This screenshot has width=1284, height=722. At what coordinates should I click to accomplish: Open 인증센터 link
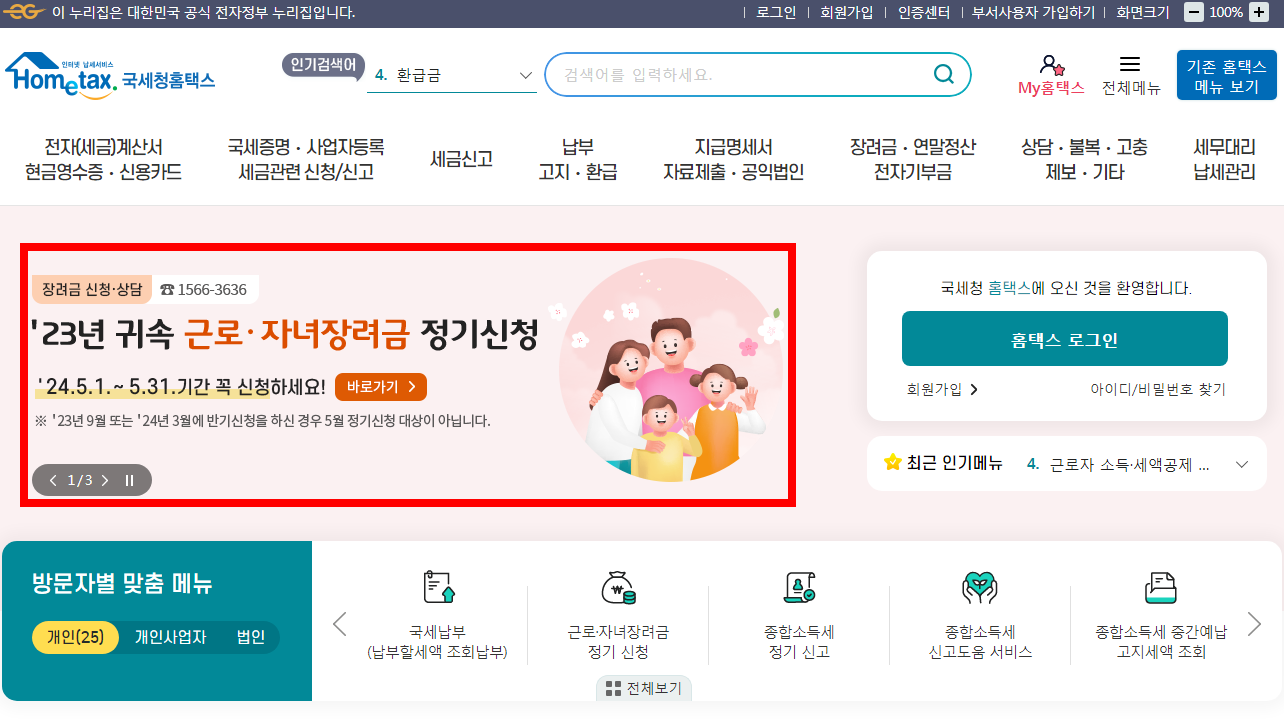tap(923, 13)
